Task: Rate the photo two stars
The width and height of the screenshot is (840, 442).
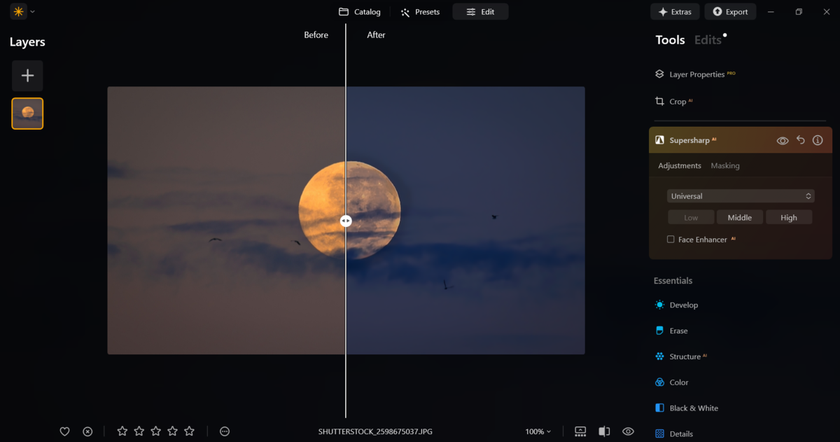Action: pos(139,431)
